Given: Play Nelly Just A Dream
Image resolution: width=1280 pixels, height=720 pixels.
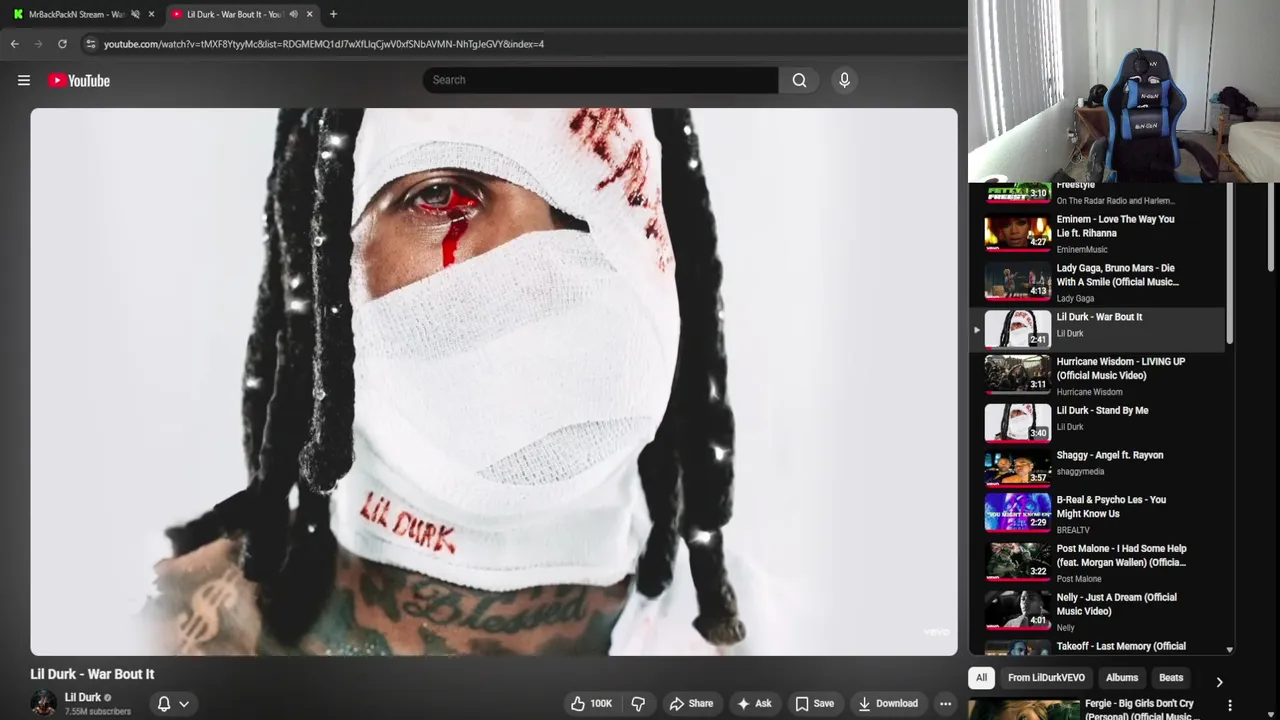Looking at the screenshot, I should [1117, 604].
